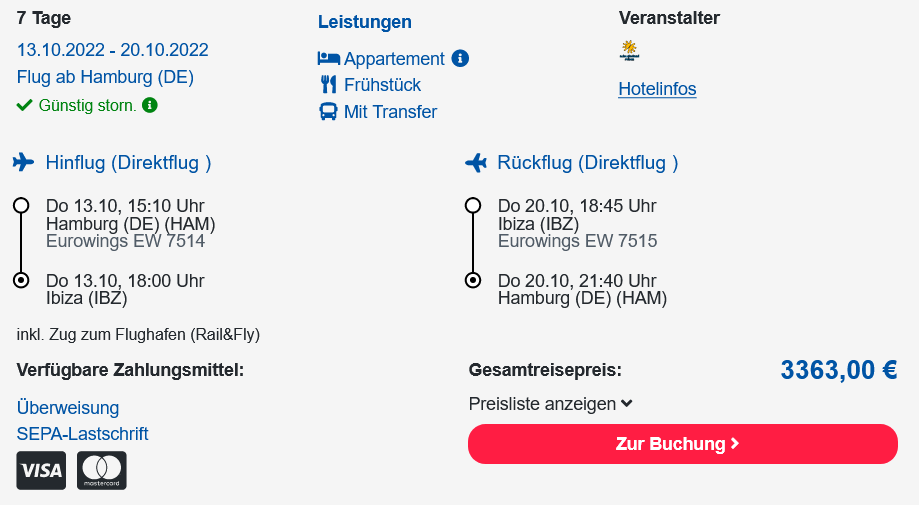This screenshot has height=508, width=919.
Task: Click the bus icon for Mit Transfer
Action: (328, 112)
